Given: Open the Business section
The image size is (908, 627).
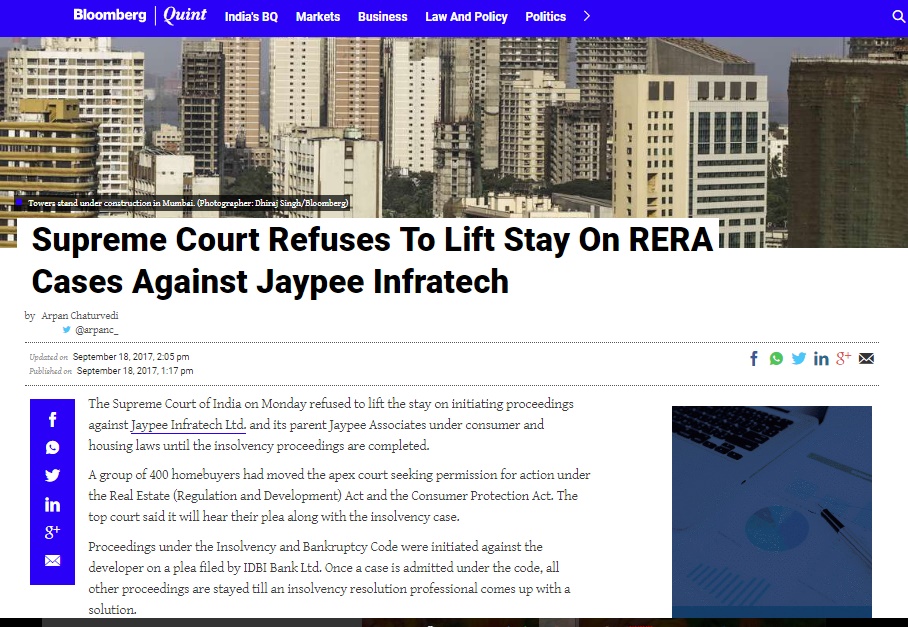Looking at the screenshot, I should point(382,17).
